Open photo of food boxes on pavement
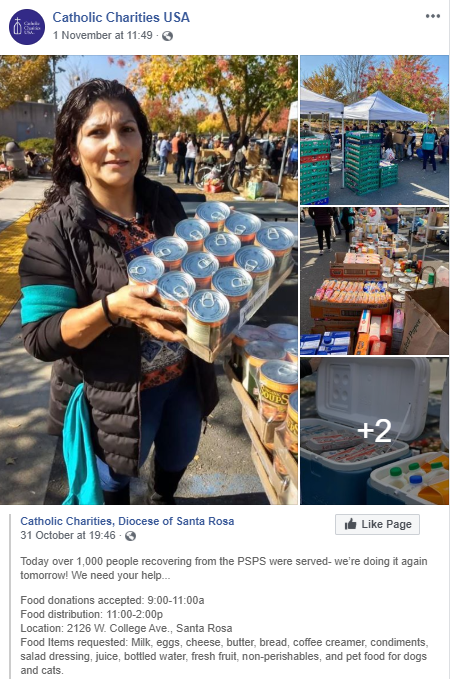This screenshot has width=450, height=679. tap(374, 281)
